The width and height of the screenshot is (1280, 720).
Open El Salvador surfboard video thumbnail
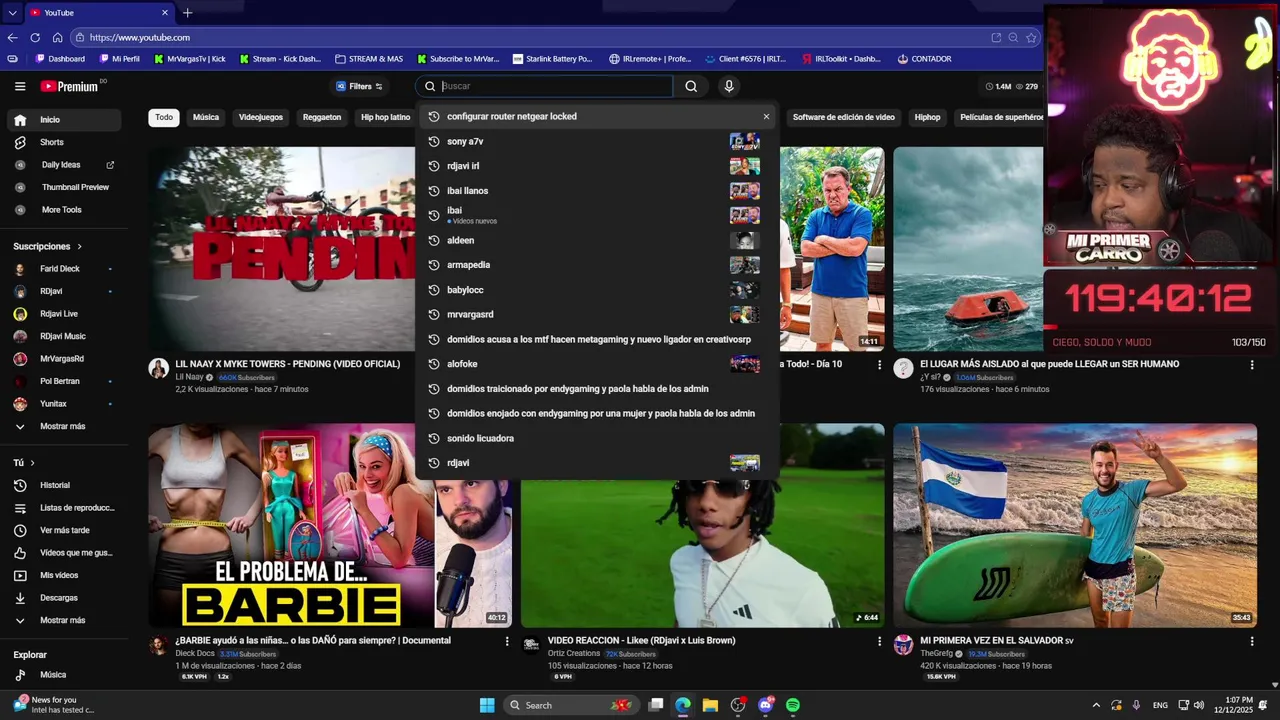(x=1075, y=526)
